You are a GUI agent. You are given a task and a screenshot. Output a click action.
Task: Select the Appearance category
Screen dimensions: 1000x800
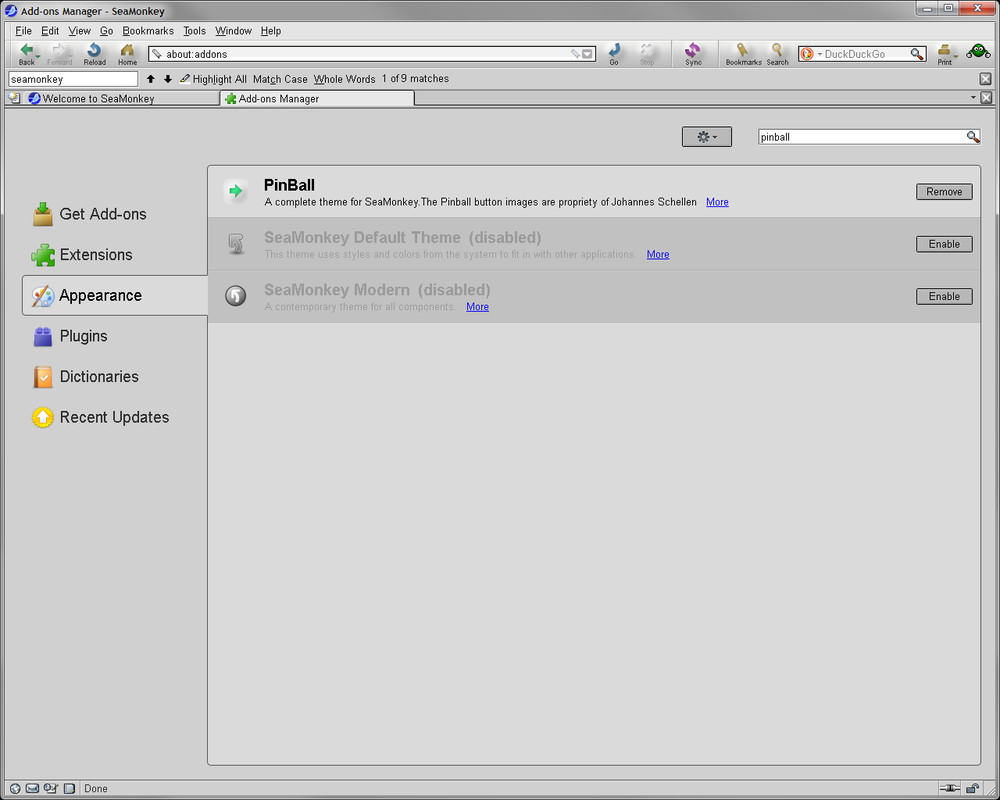pyautogui.click(x=115, y=295)
